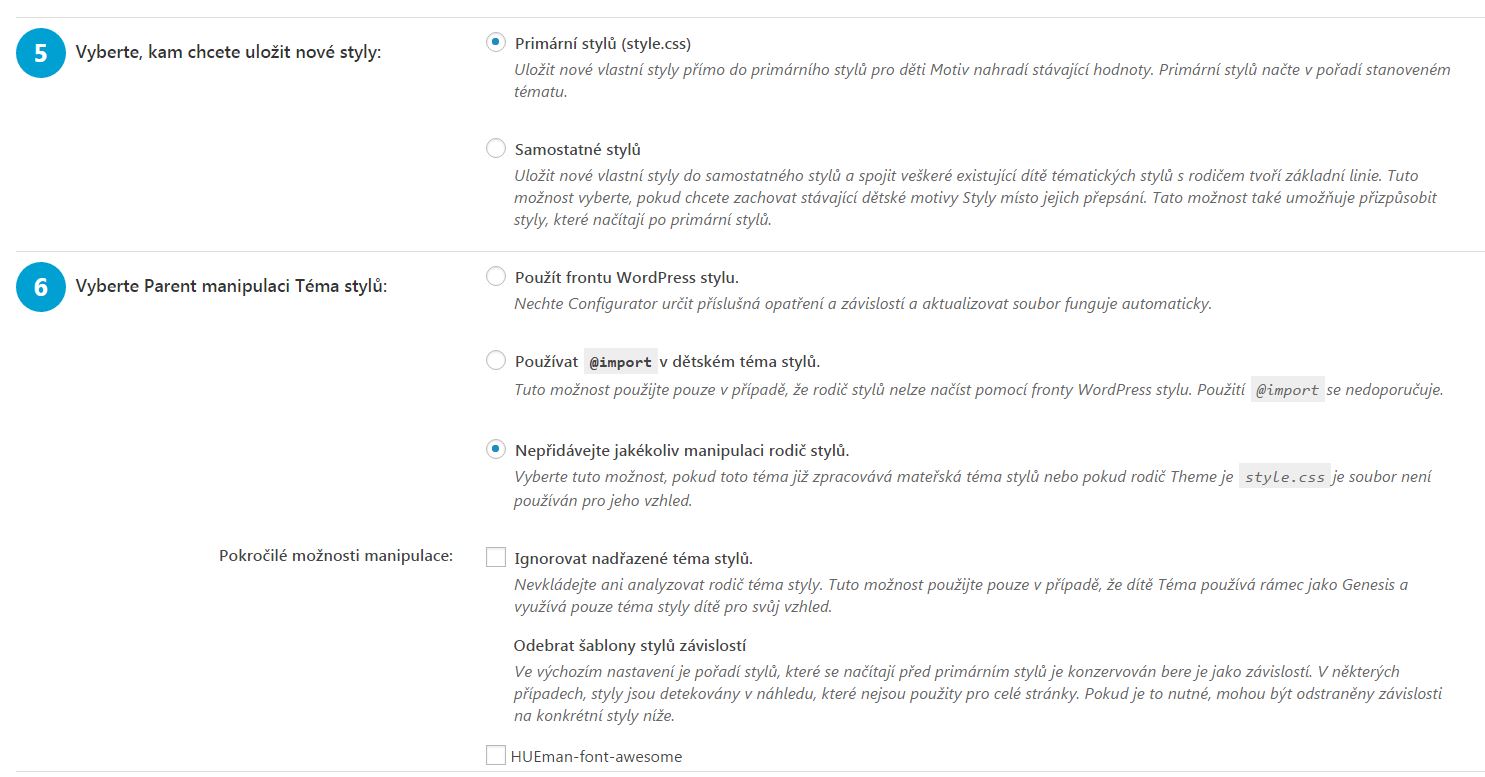Click the Použít frontu WordPress stylu label
Screen dimensions: 1485x777
click(x=626, y=277)
